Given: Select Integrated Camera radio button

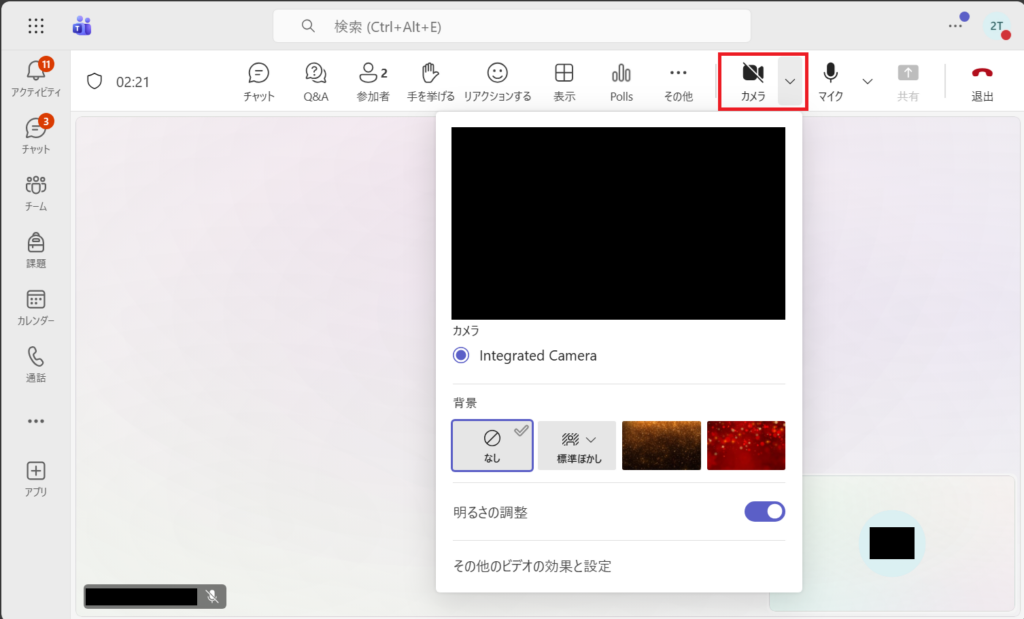Looking at the screenshot, I should [x=461, y=355].
